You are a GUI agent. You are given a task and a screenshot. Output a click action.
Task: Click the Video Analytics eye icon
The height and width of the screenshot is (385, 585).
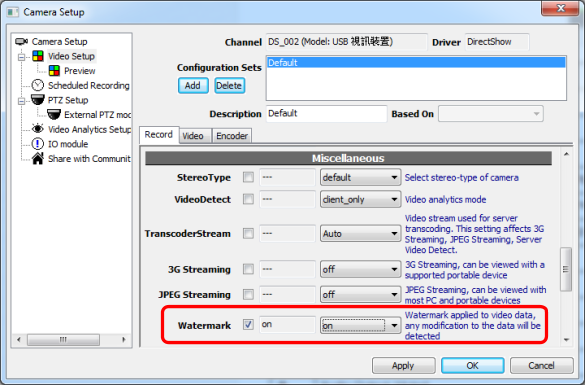tap(38, 129)
